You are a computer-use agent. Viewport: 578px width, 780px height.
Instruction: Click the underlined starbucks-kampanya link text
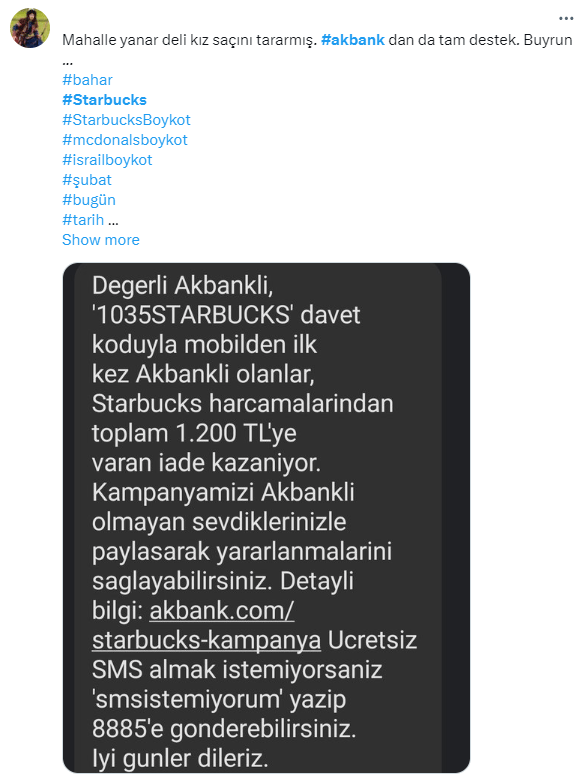point(206,640)
